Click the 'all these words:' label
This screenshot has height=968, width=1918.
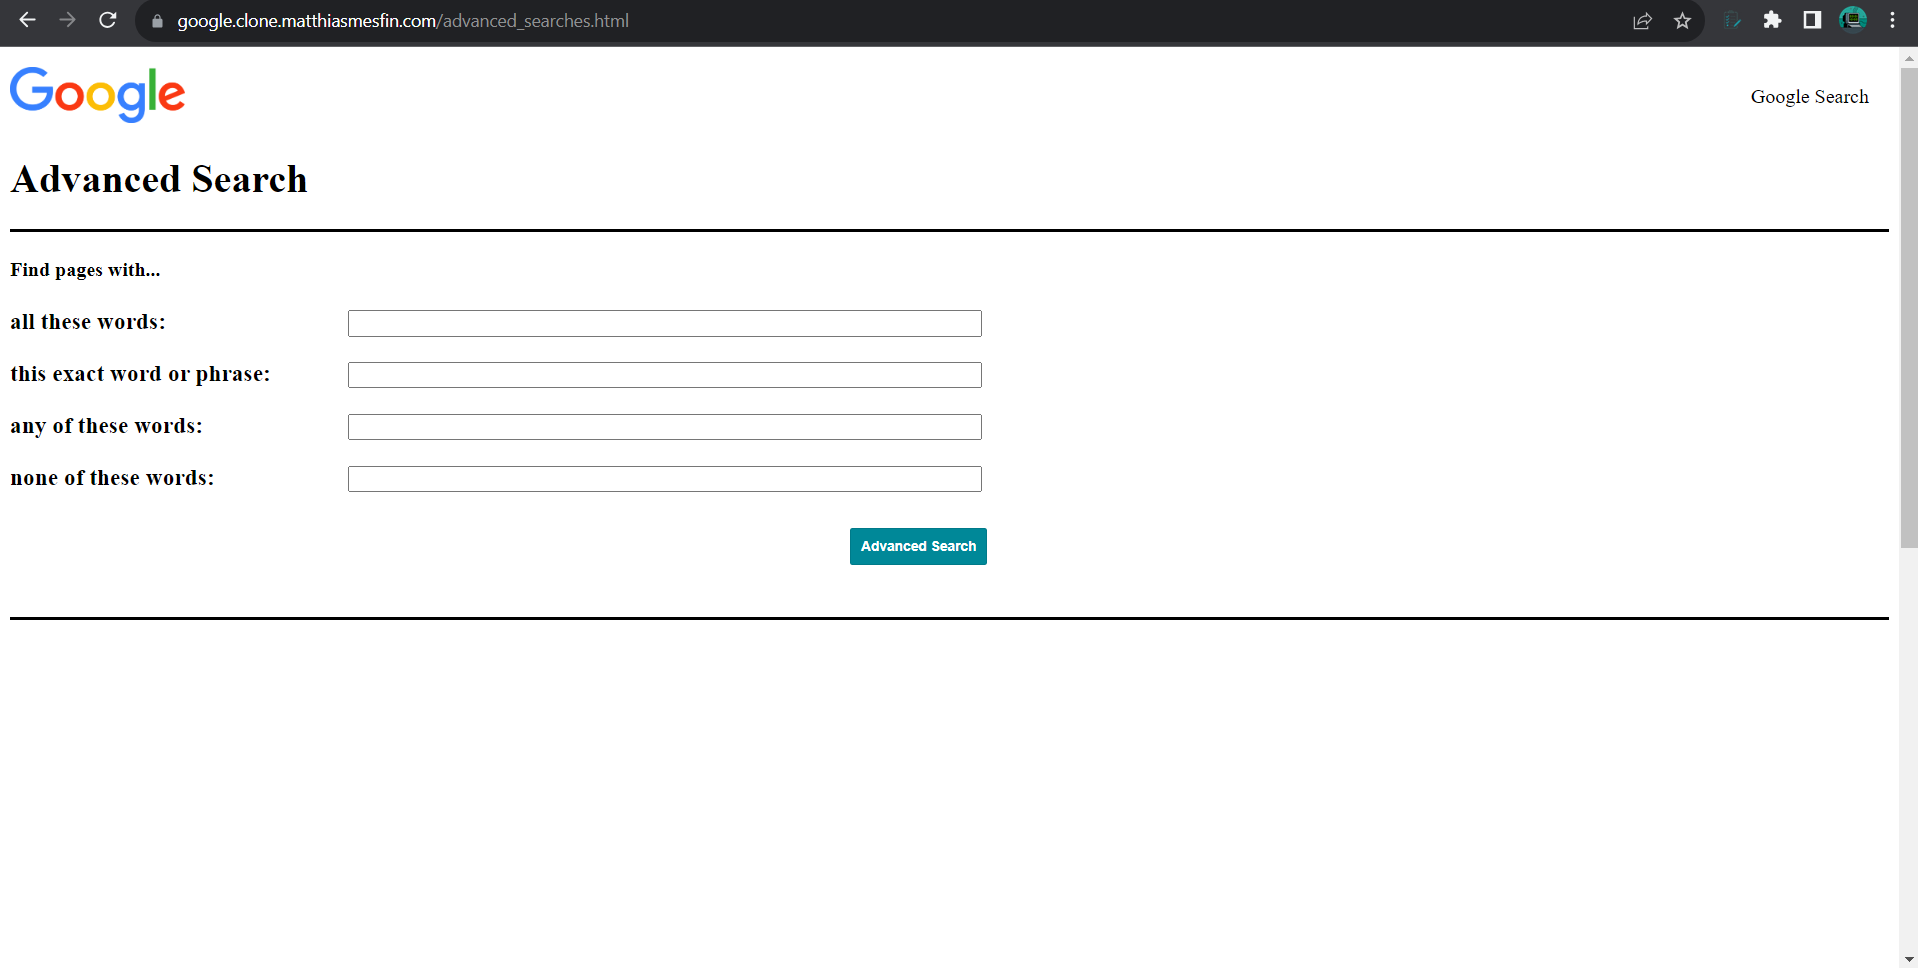pos(88,322)
